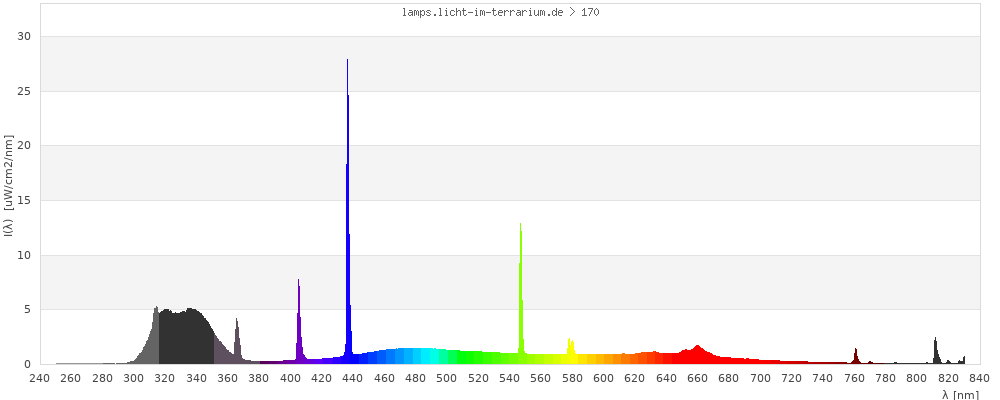The image size is (1000, 400).
Task: Click the x-axis tick label '320'
Action: tap(165, 378)
